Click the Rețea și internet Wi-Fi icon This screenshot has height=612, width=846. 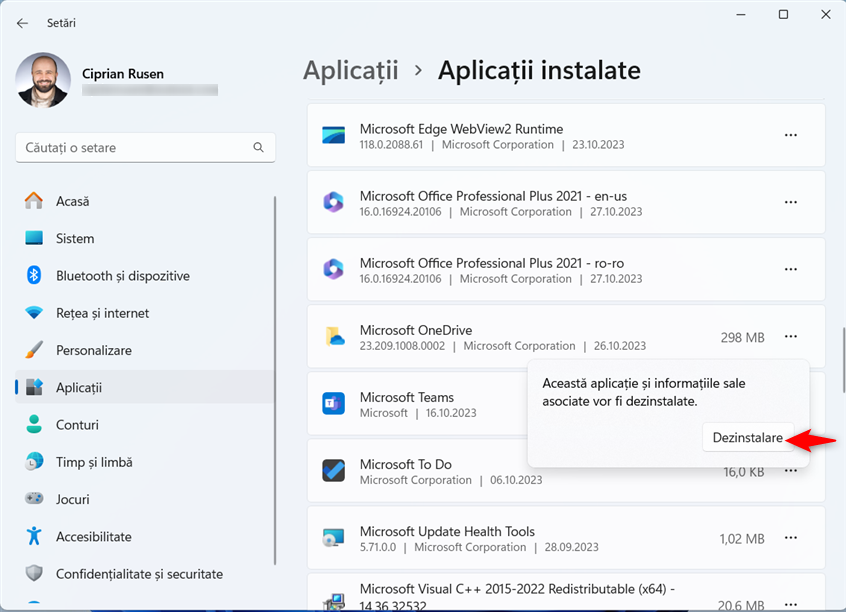coord(34,313)
